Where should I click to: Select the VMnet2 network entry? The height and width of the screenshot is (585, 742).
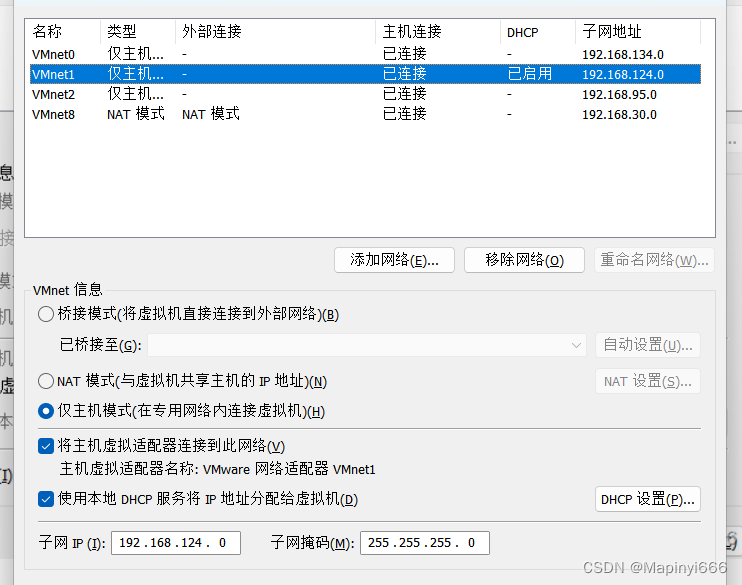(365, 94)
